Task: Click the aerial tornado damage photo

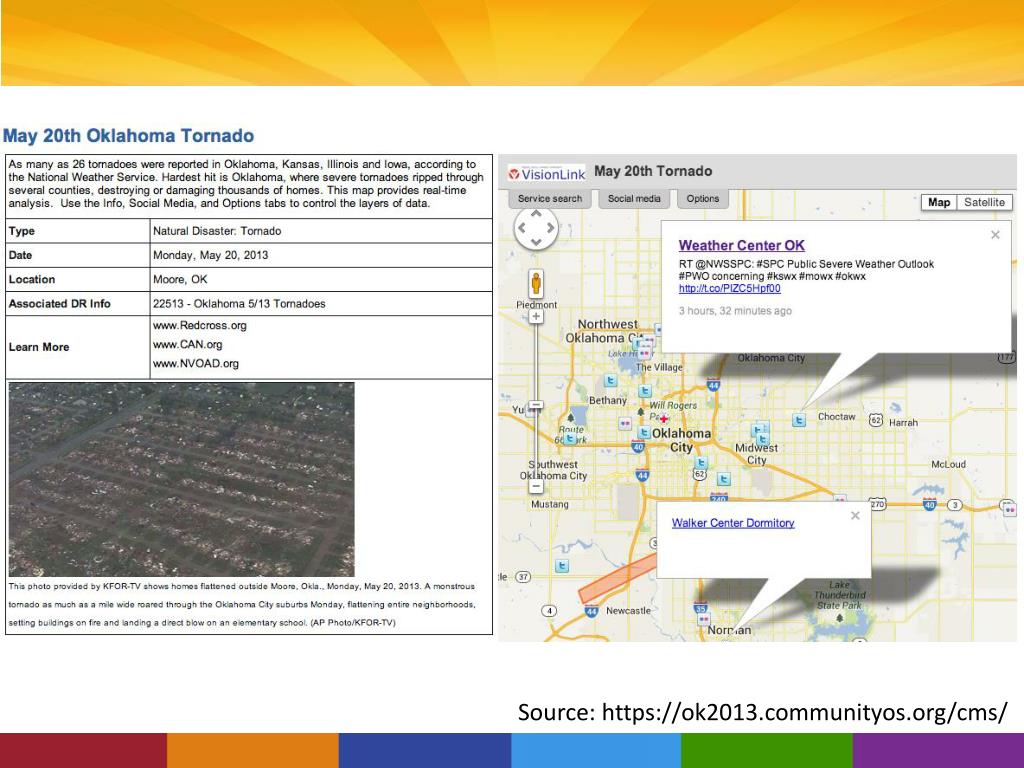Action: coord(182,479)
